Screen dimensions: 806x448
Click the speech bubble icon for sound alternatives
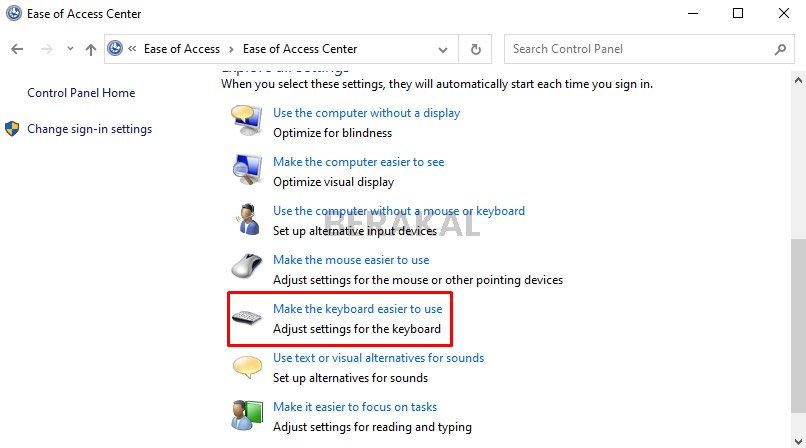point(247,367)
